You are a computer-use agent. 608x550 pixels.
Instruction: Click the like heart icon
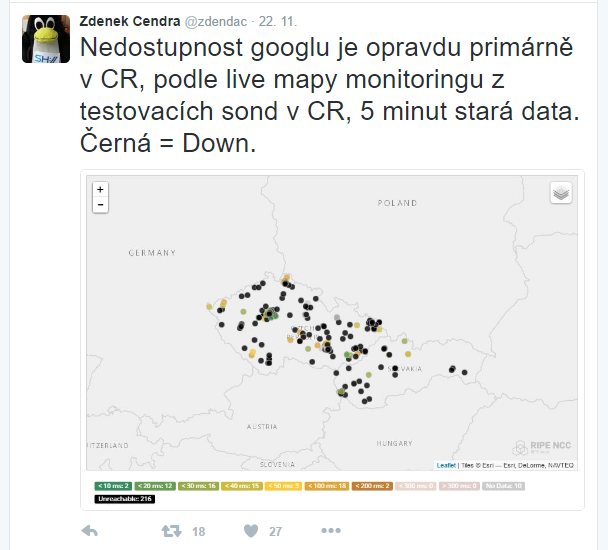pyautogui.click(x=252, y=531)
